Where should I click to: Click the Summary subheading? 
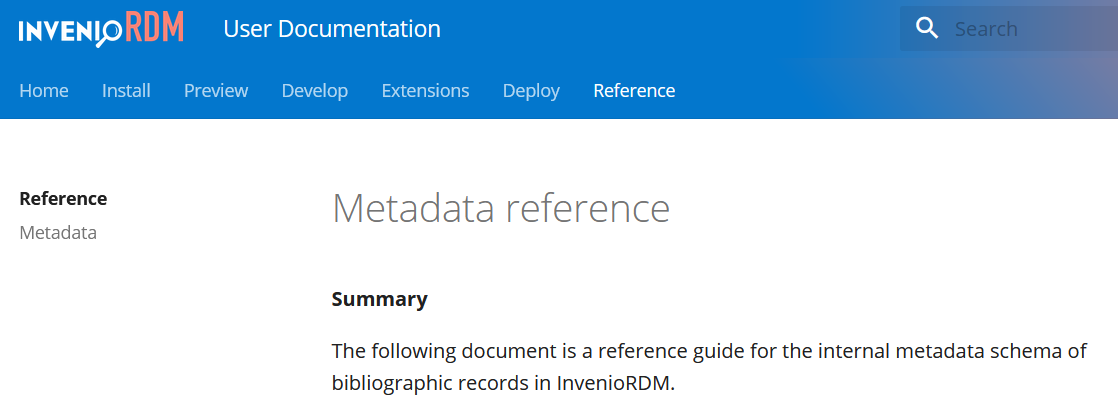tap(379, 299)
